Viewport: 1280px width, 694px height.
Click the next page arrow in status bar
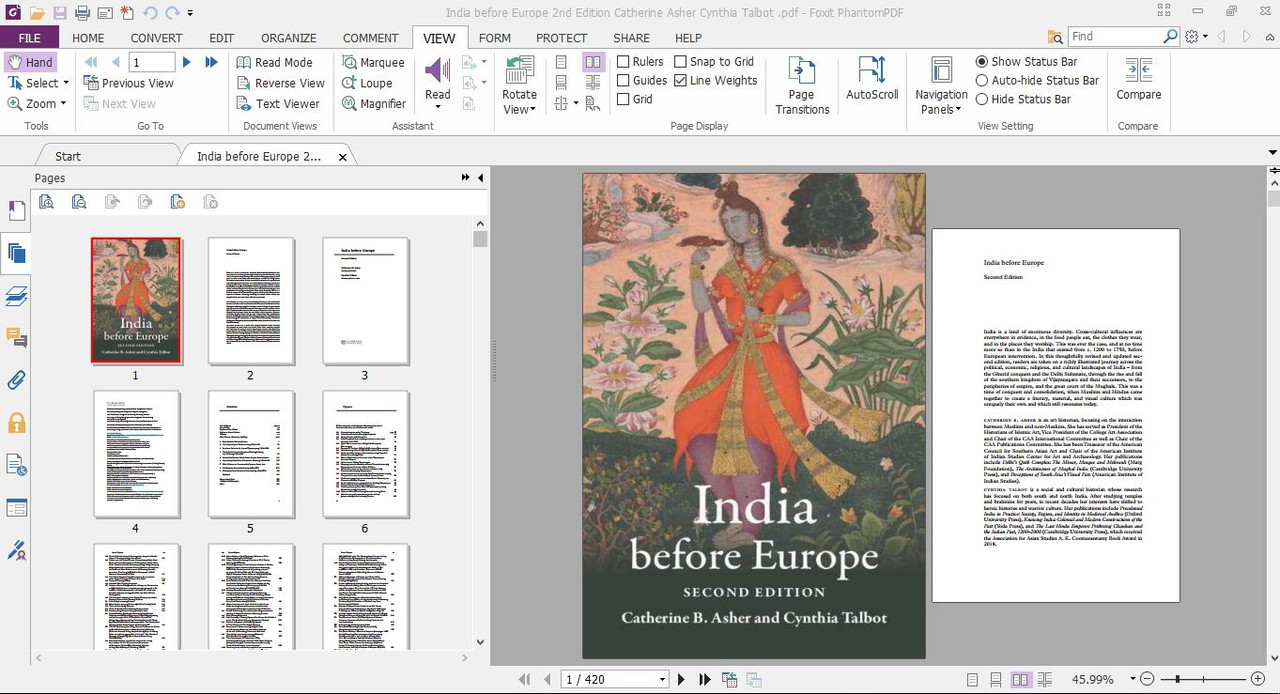(682, 679)
